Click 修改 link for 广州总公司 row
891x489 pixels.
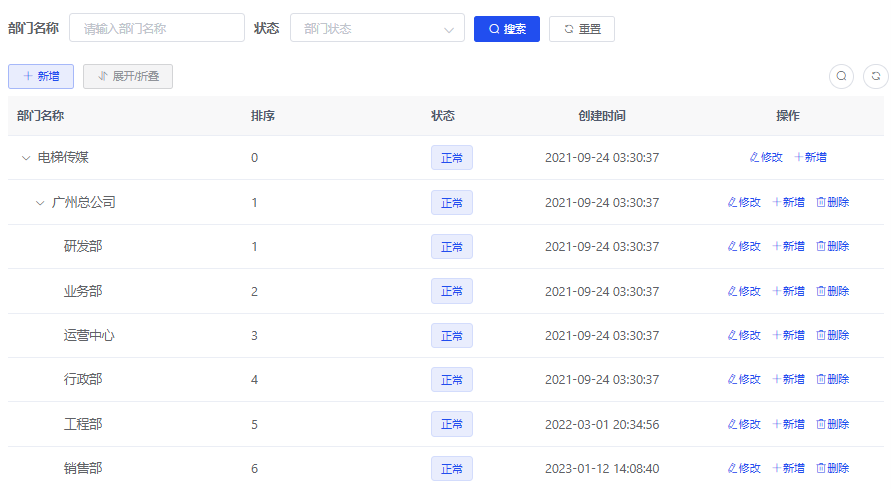click(744, 203)
